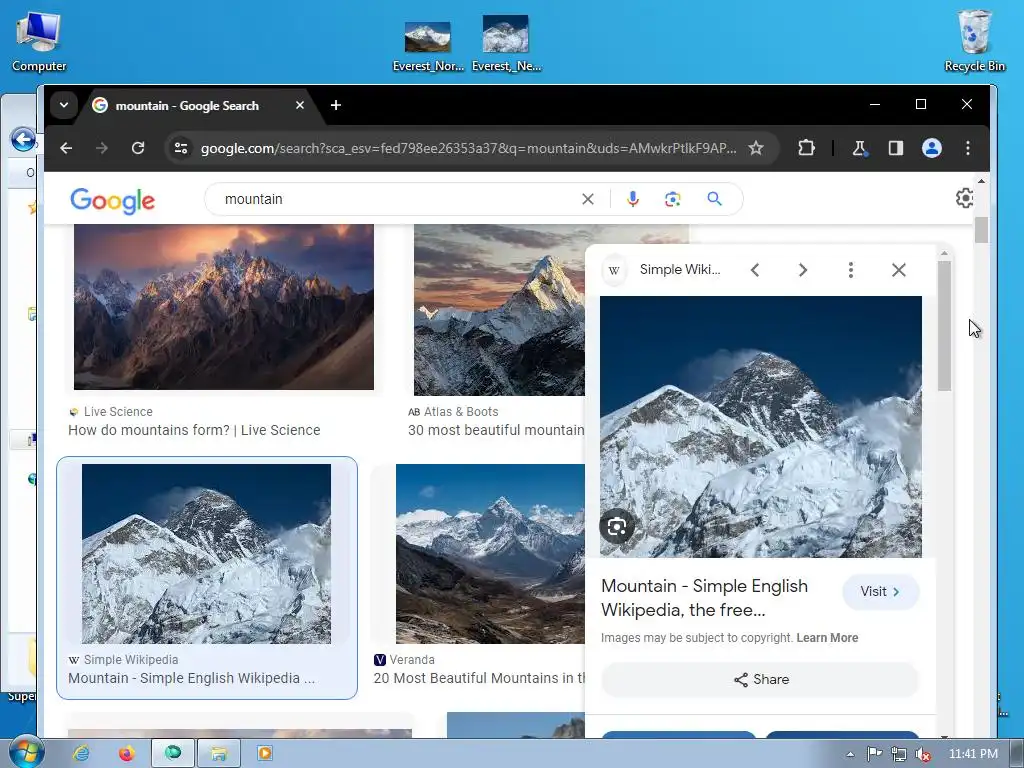The image size is (1024, 768).
Task: Search by image with Google Lens icon
Action: click(x=673, y=199)
